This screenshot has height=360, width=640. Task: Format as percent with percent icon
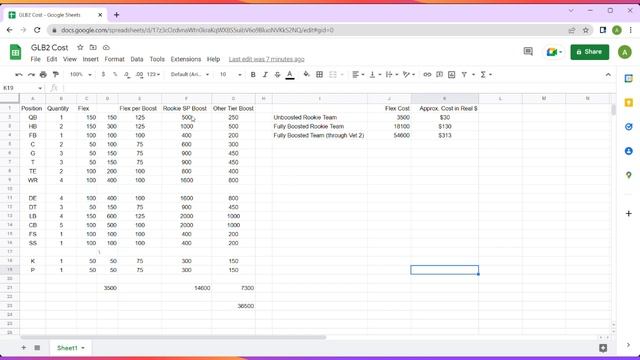click(115, 75)
